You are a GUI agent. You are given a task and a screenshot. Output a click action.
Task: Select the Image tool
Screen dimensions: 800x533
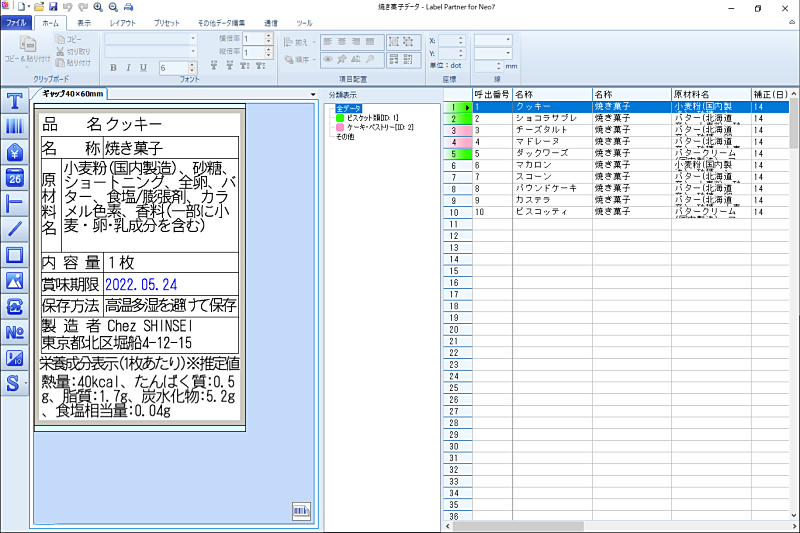tap(14, 280)
